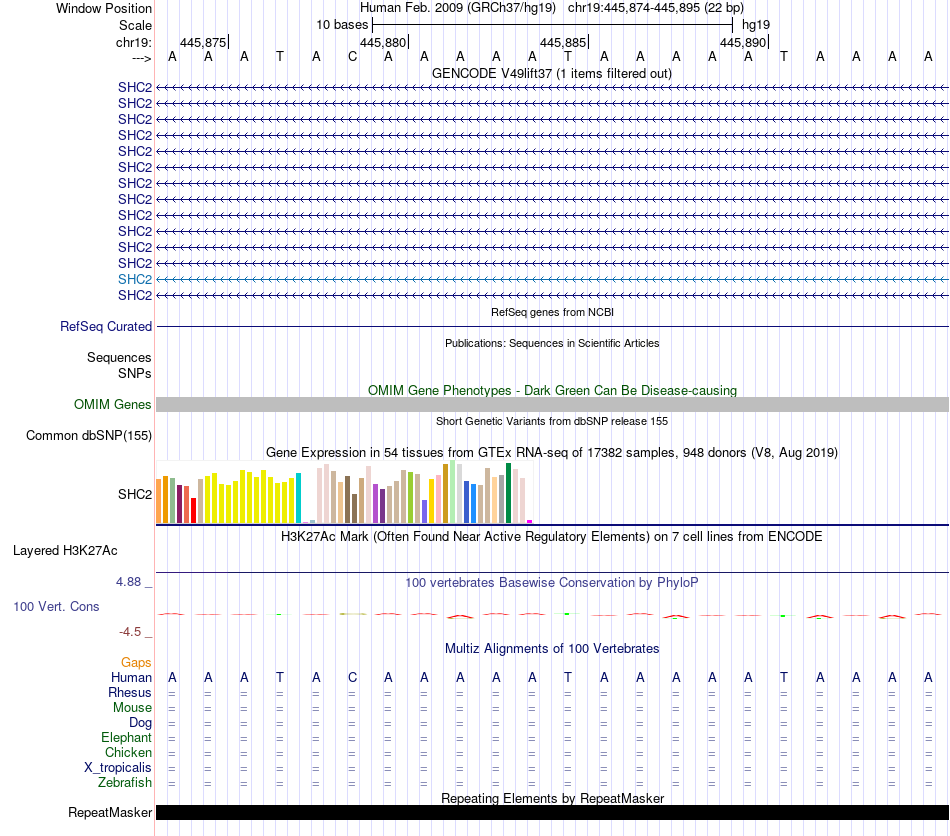Viewport: 950px width, 836px height.
Task: Click the 10 bases scale bar
Action: coord(551,24)
